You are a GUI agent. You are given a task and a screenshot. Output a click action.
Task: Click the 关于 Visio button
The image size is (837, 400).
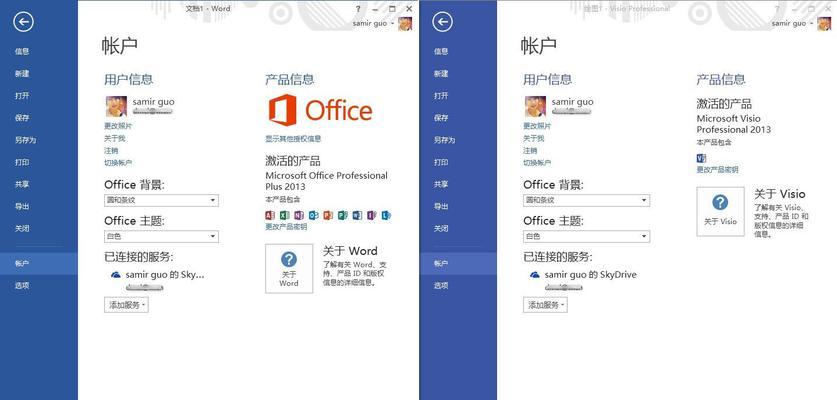tap(720, 211)
